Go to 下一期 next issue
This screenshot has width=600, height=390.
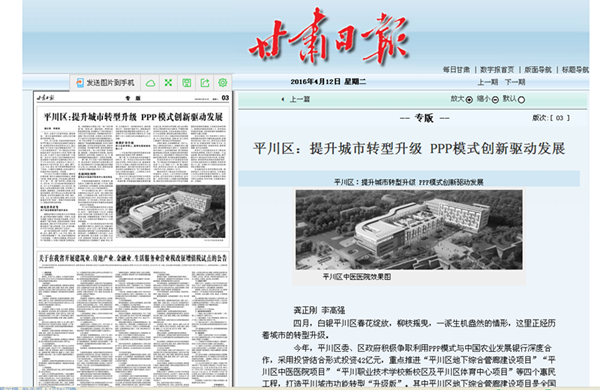click(x=515, y=82)
